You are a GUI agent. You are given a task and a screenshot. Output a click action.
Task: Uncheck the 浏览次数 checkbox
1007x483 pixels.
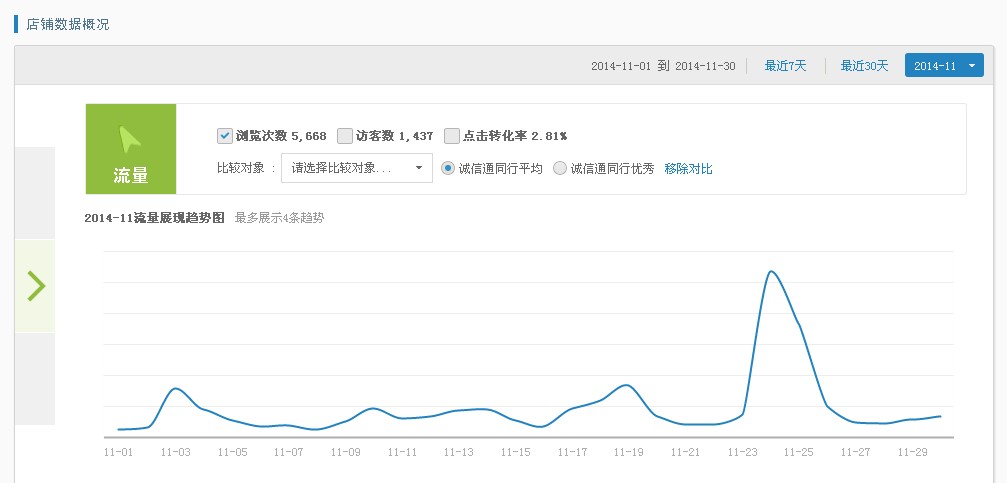224,136
